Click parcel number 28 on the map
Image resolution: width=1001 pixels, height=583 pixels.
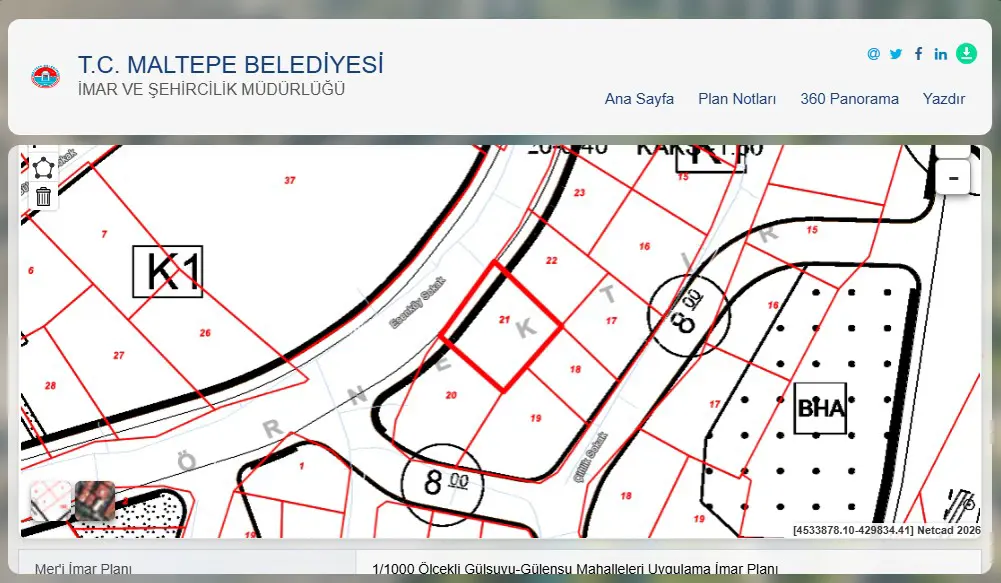[50, 385]
